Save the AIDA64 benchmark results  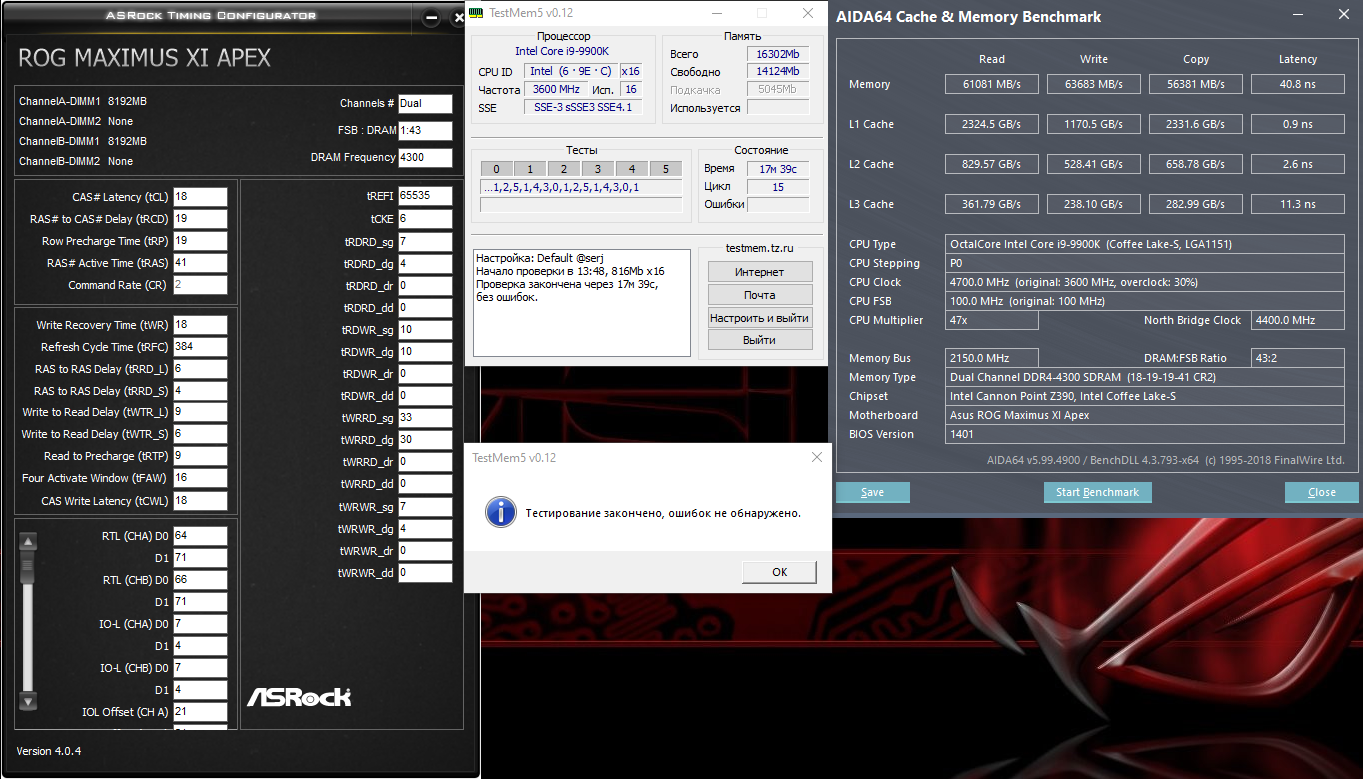coord(873,492)
